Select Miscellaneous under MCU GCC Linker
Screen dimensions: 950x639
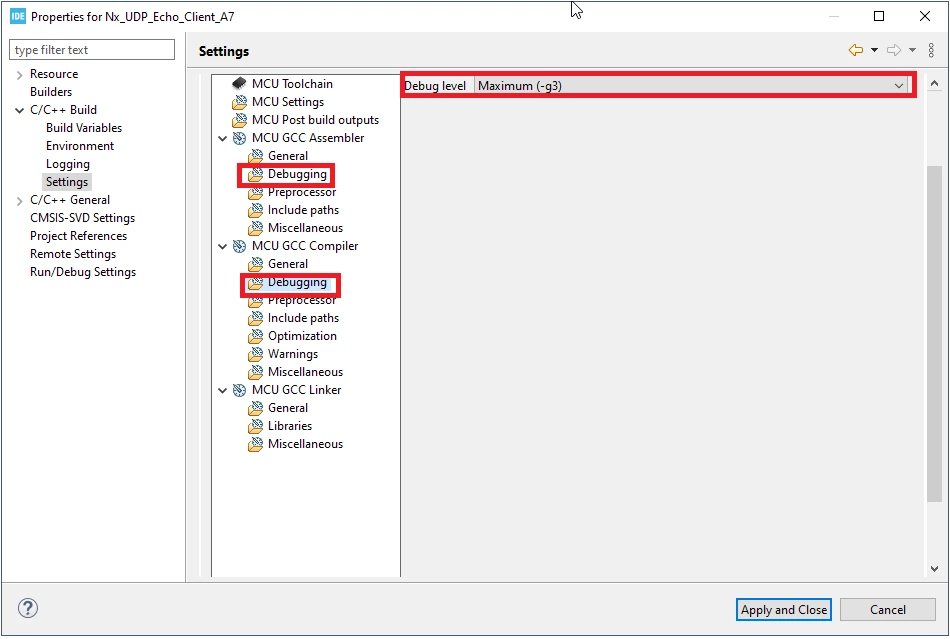pyautogui.click(x=305, y=444)
